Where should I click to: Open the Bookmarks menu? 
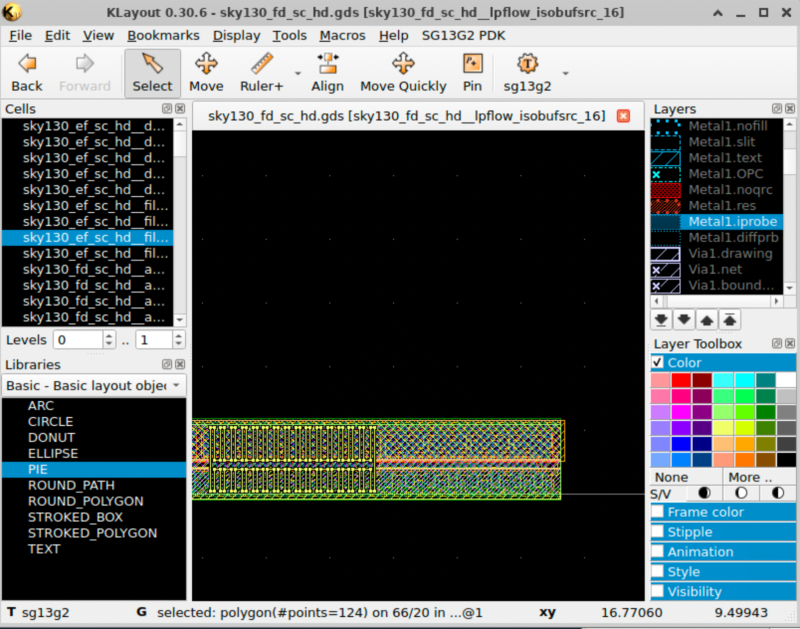tap(163, 35)
